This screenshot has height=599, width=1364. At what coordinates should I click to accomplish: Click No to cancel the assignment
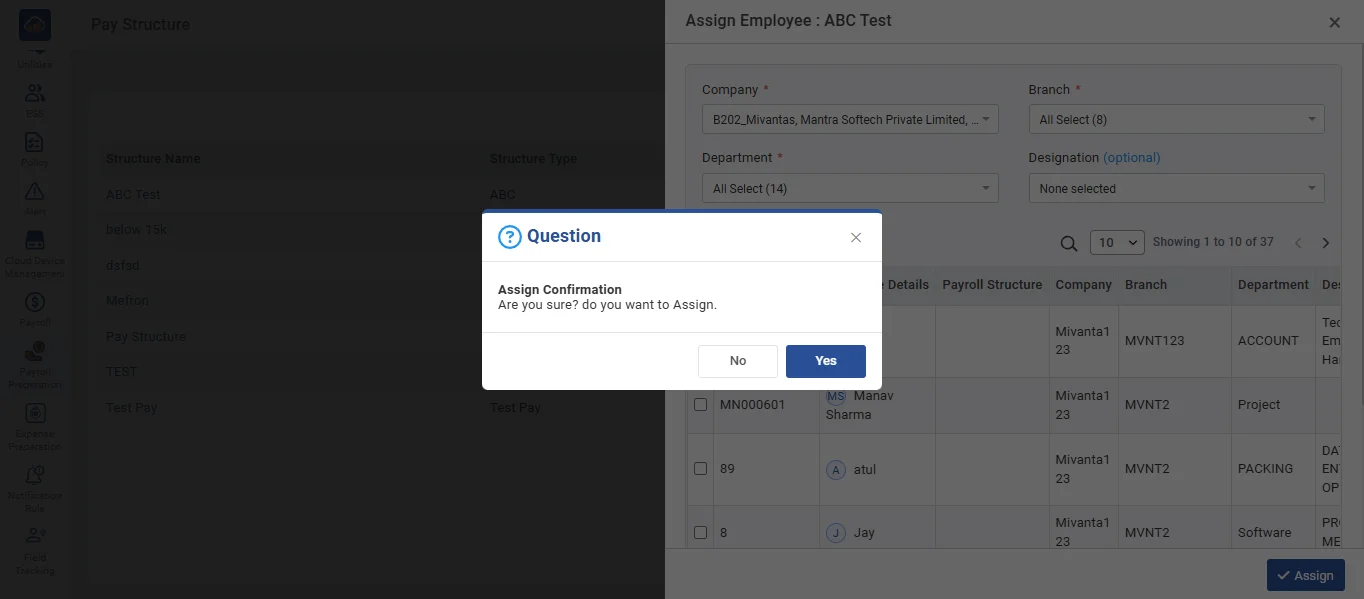737,361
